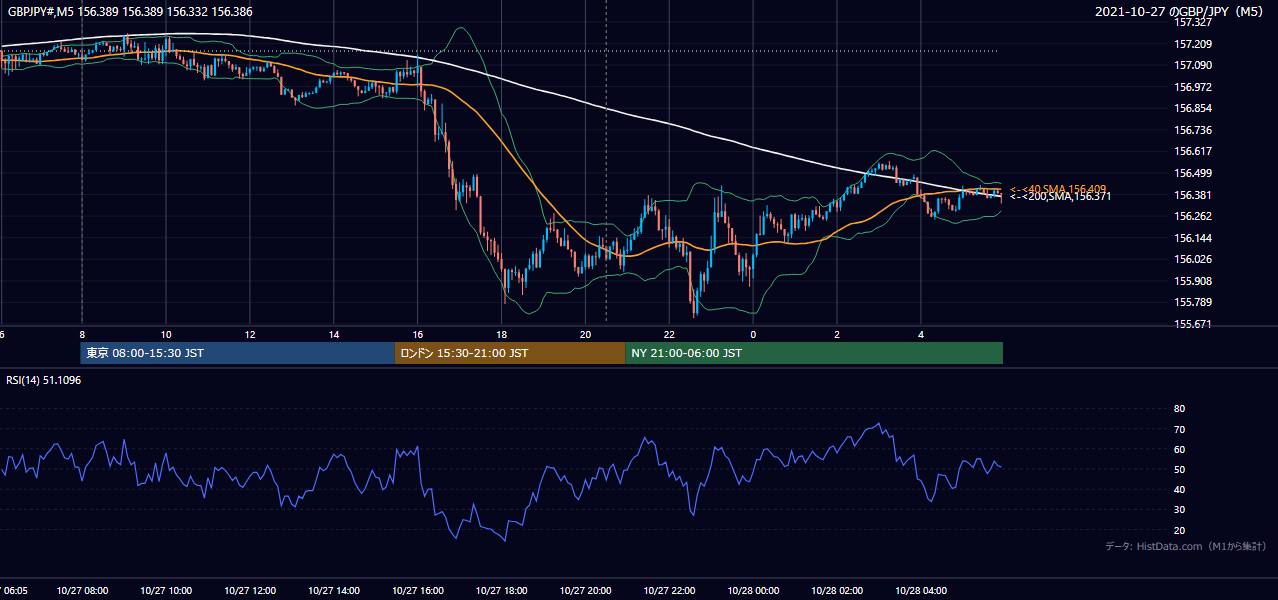The height and width of the screenshot is (600, 1278).
Task: Click price axis label 155.789
Action: [x=1193, y=302]
